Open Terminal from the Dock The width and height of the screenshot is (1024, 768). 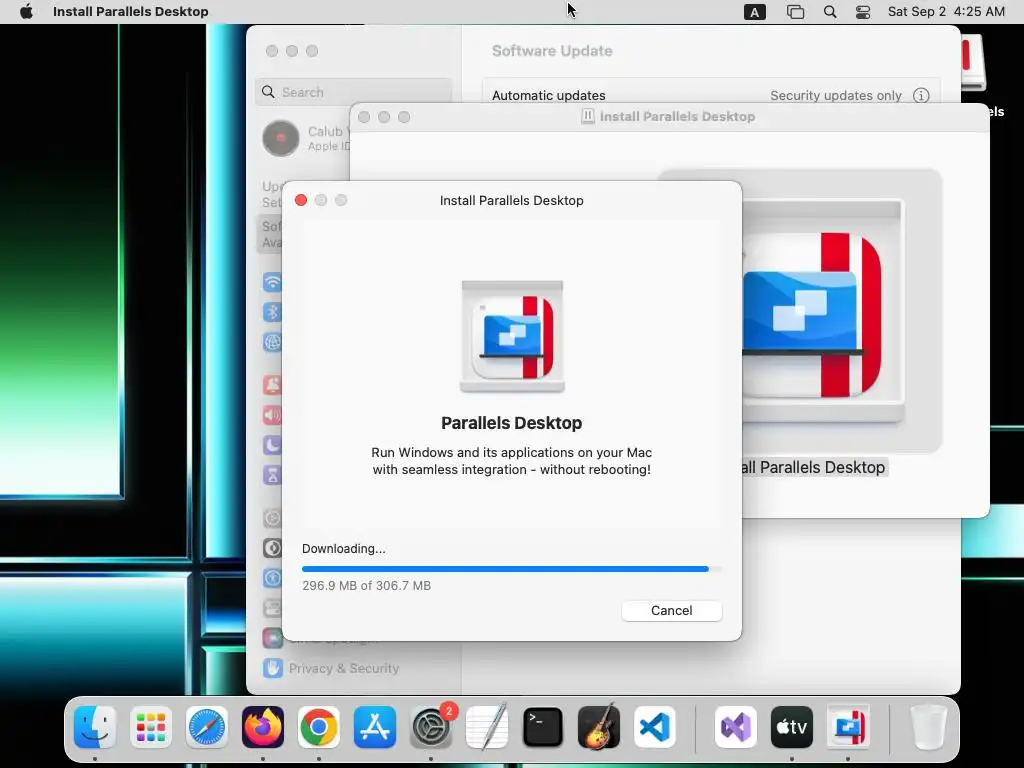[x=543, y=727]
